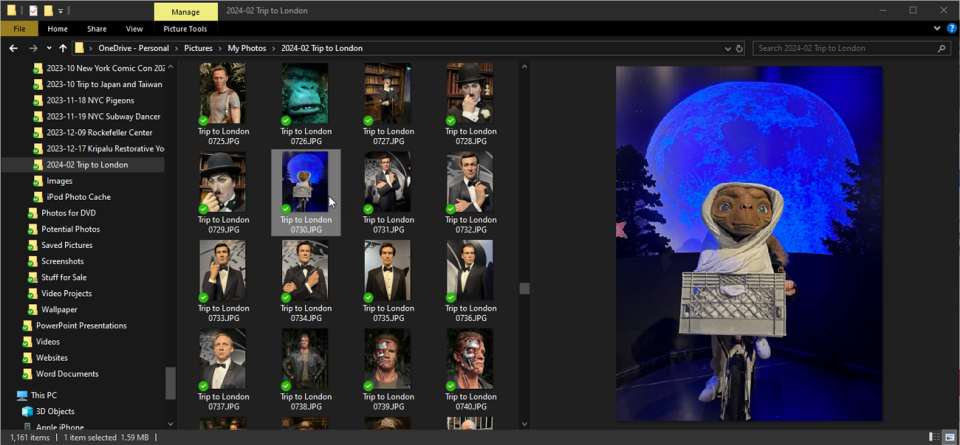
Task: Switch to large thumbnails view in status bar
Action: click(x=948, y=437)
